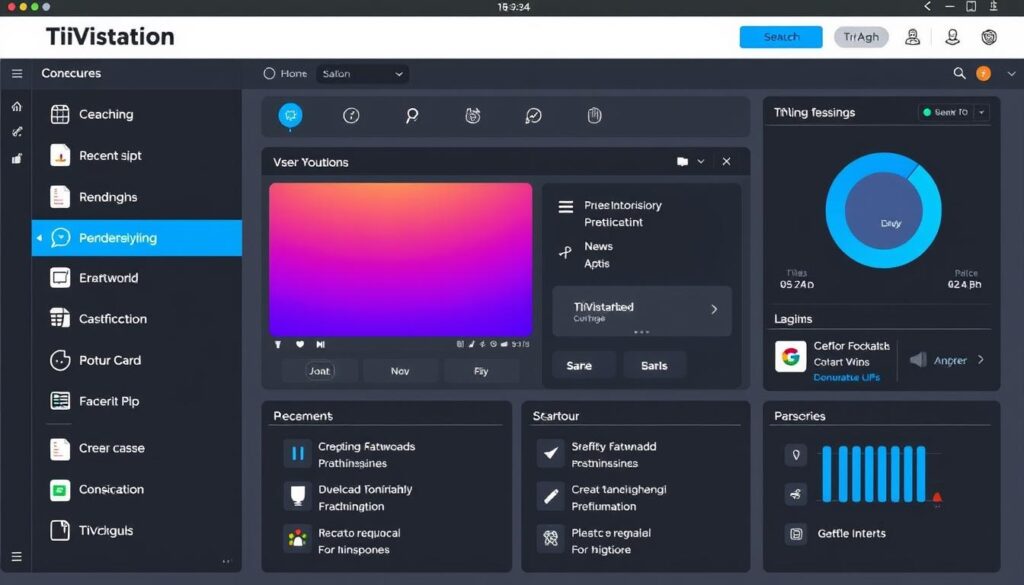This screenshot has width=1024, height=585.
Task: Expand the chevron in Vser Youtions header
Action: point(700,161)
